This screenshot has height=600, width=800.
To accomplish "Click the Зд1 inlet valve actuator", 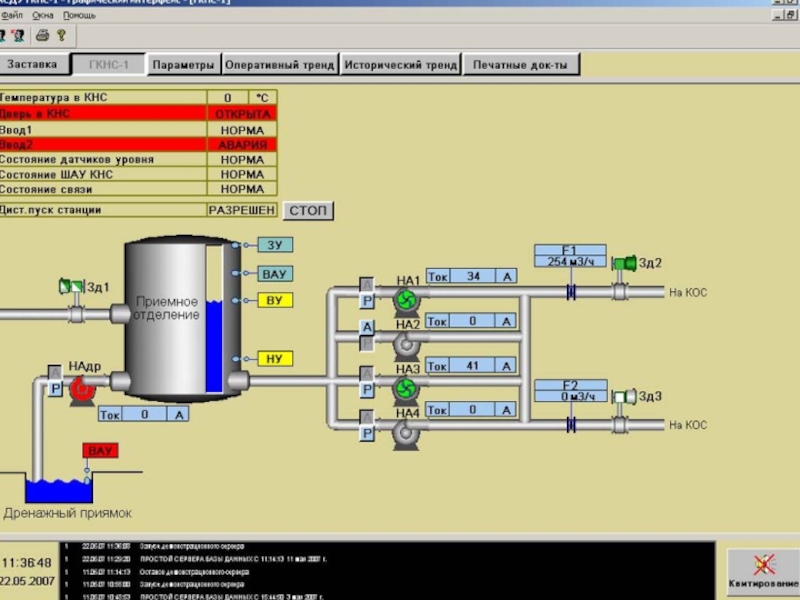I will (72, 287).
